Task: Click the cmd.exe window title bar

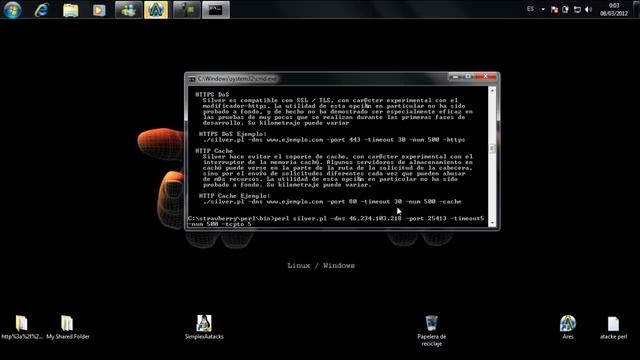Action: [x=318, y=78]
